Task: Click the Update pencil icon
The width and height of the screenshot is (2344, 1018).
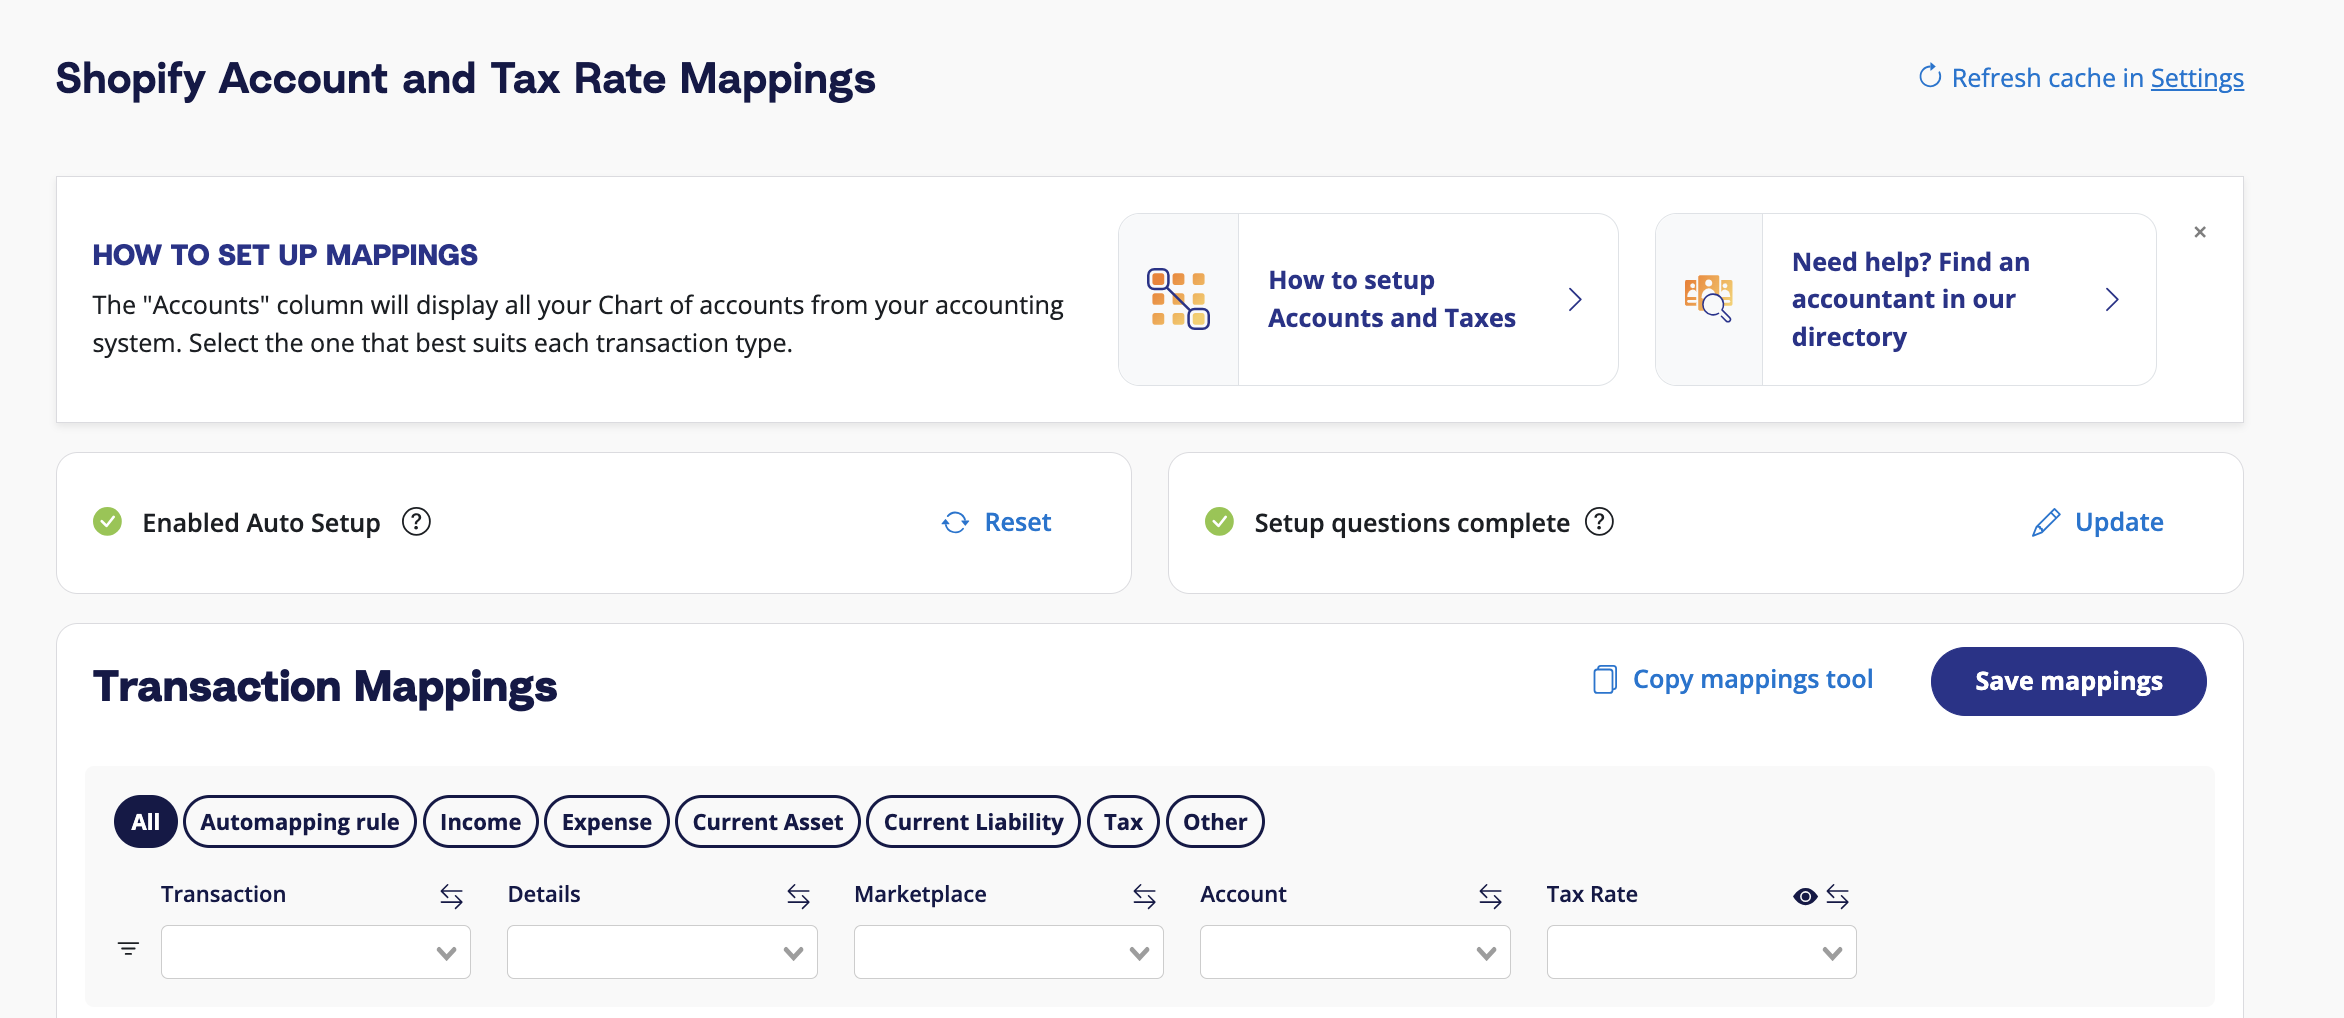Action: coord(2046,522)
